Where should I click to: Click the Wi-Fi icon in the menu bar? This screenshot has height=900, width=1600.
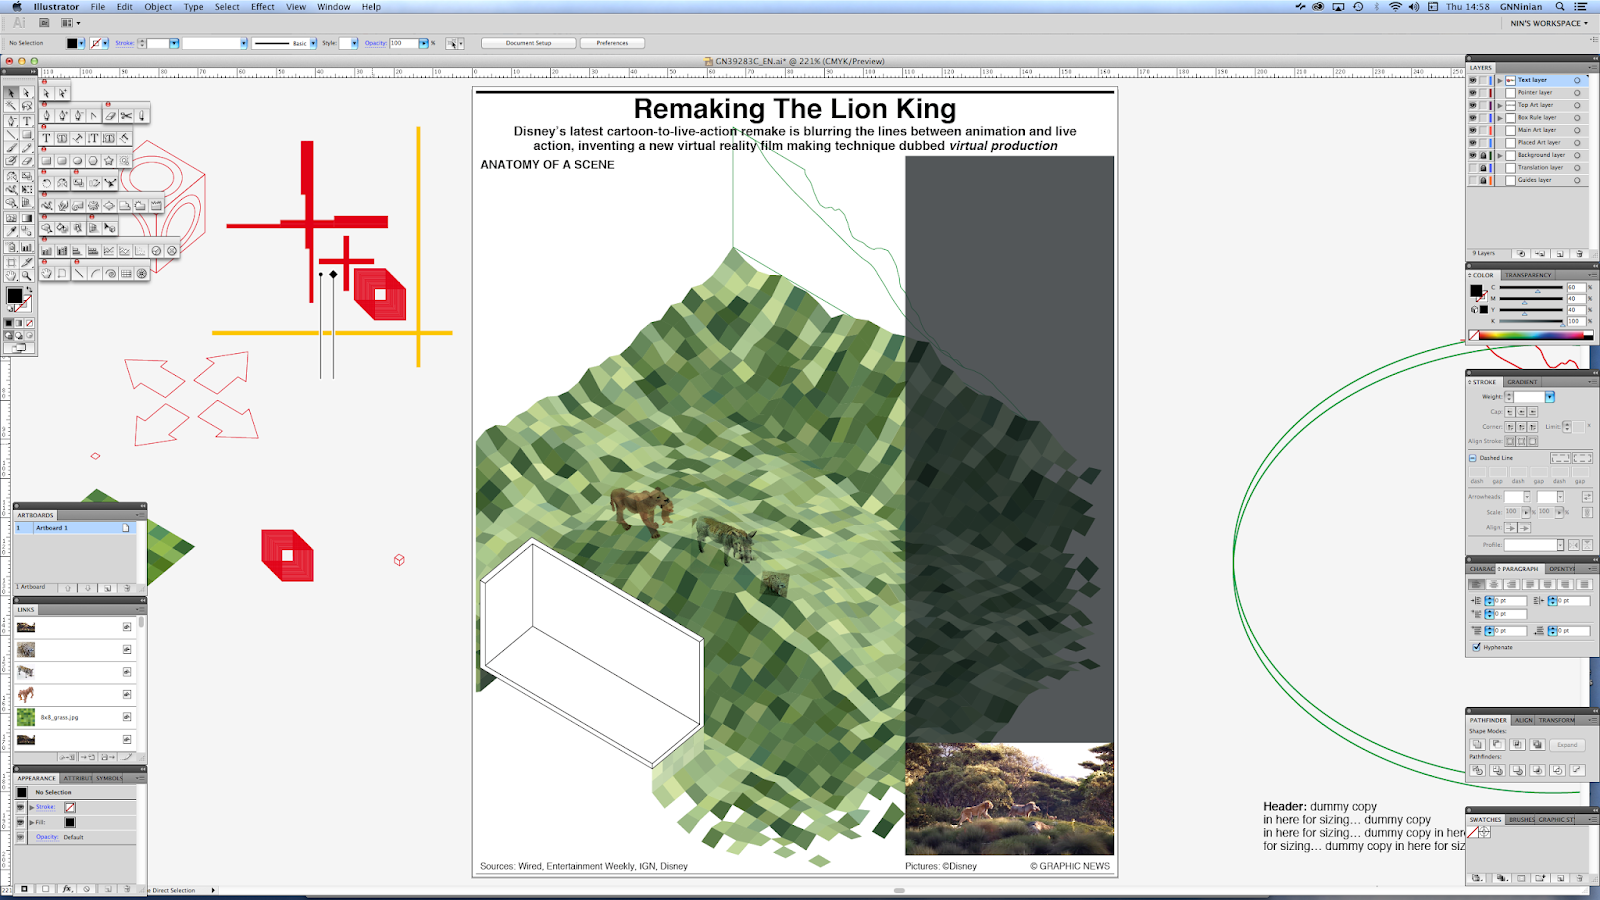[1395, 7]
